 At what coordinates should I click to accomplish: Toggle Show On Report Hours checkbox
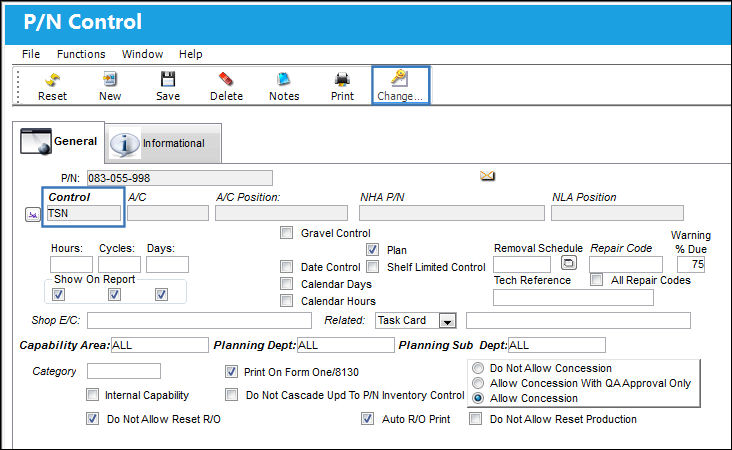pos(58,295)
